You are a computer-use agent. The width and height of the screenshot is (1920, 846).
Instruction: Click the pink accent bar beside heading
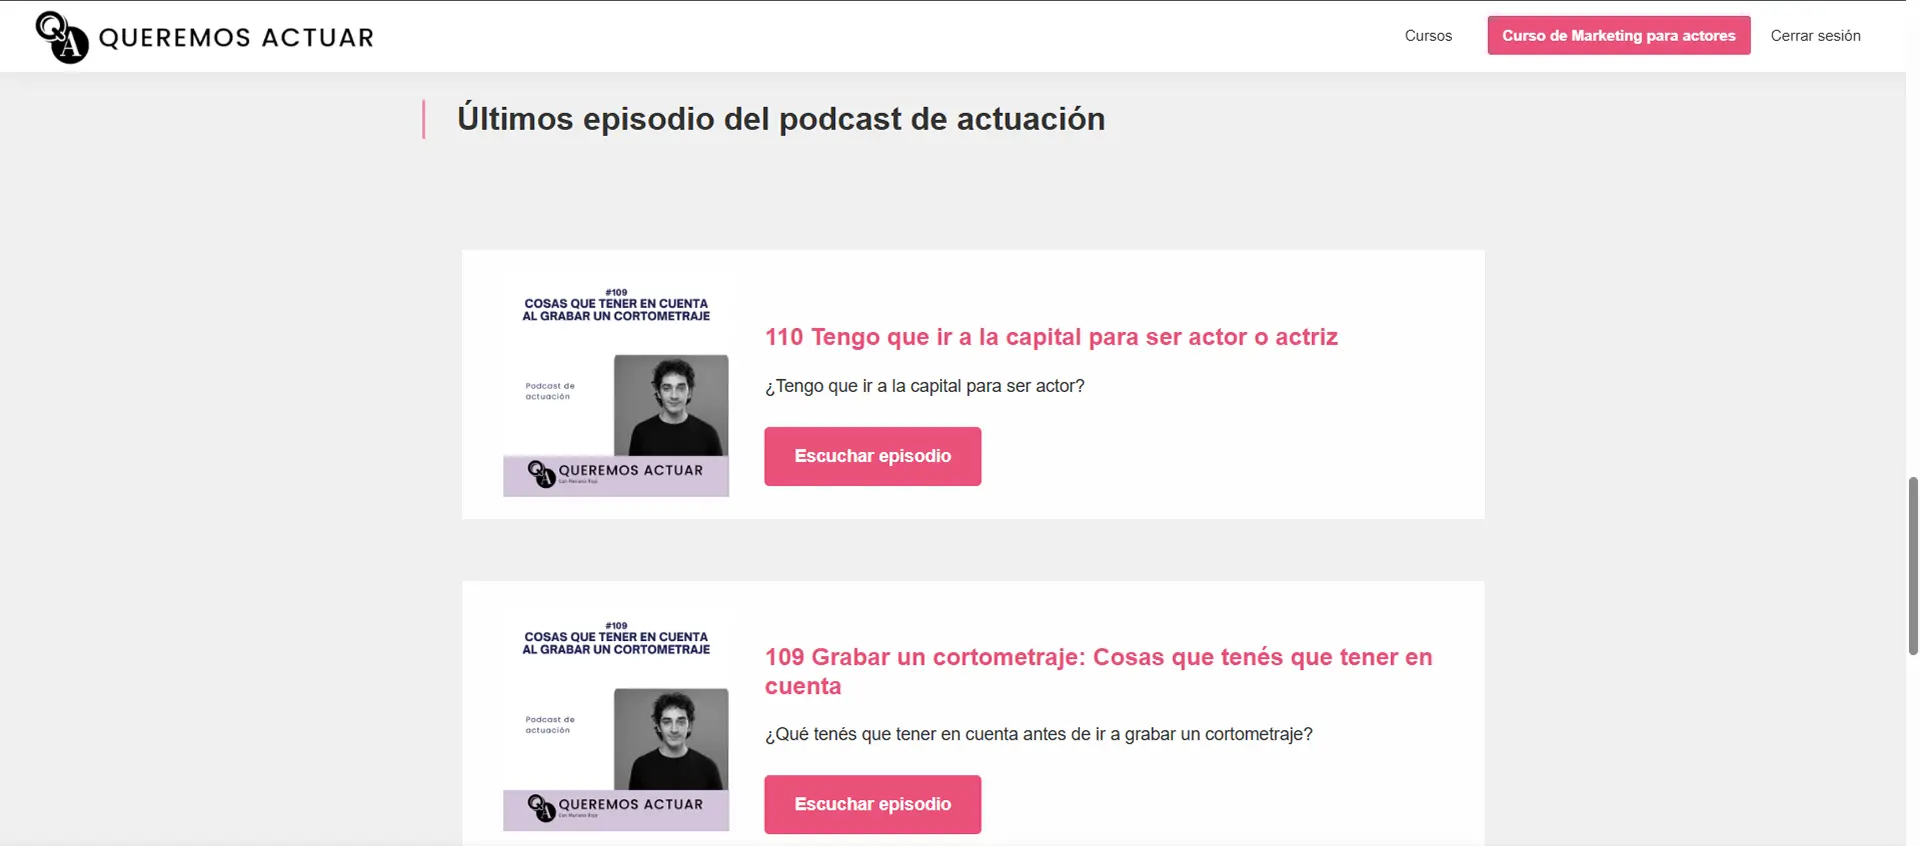click(x=424, y=119)
